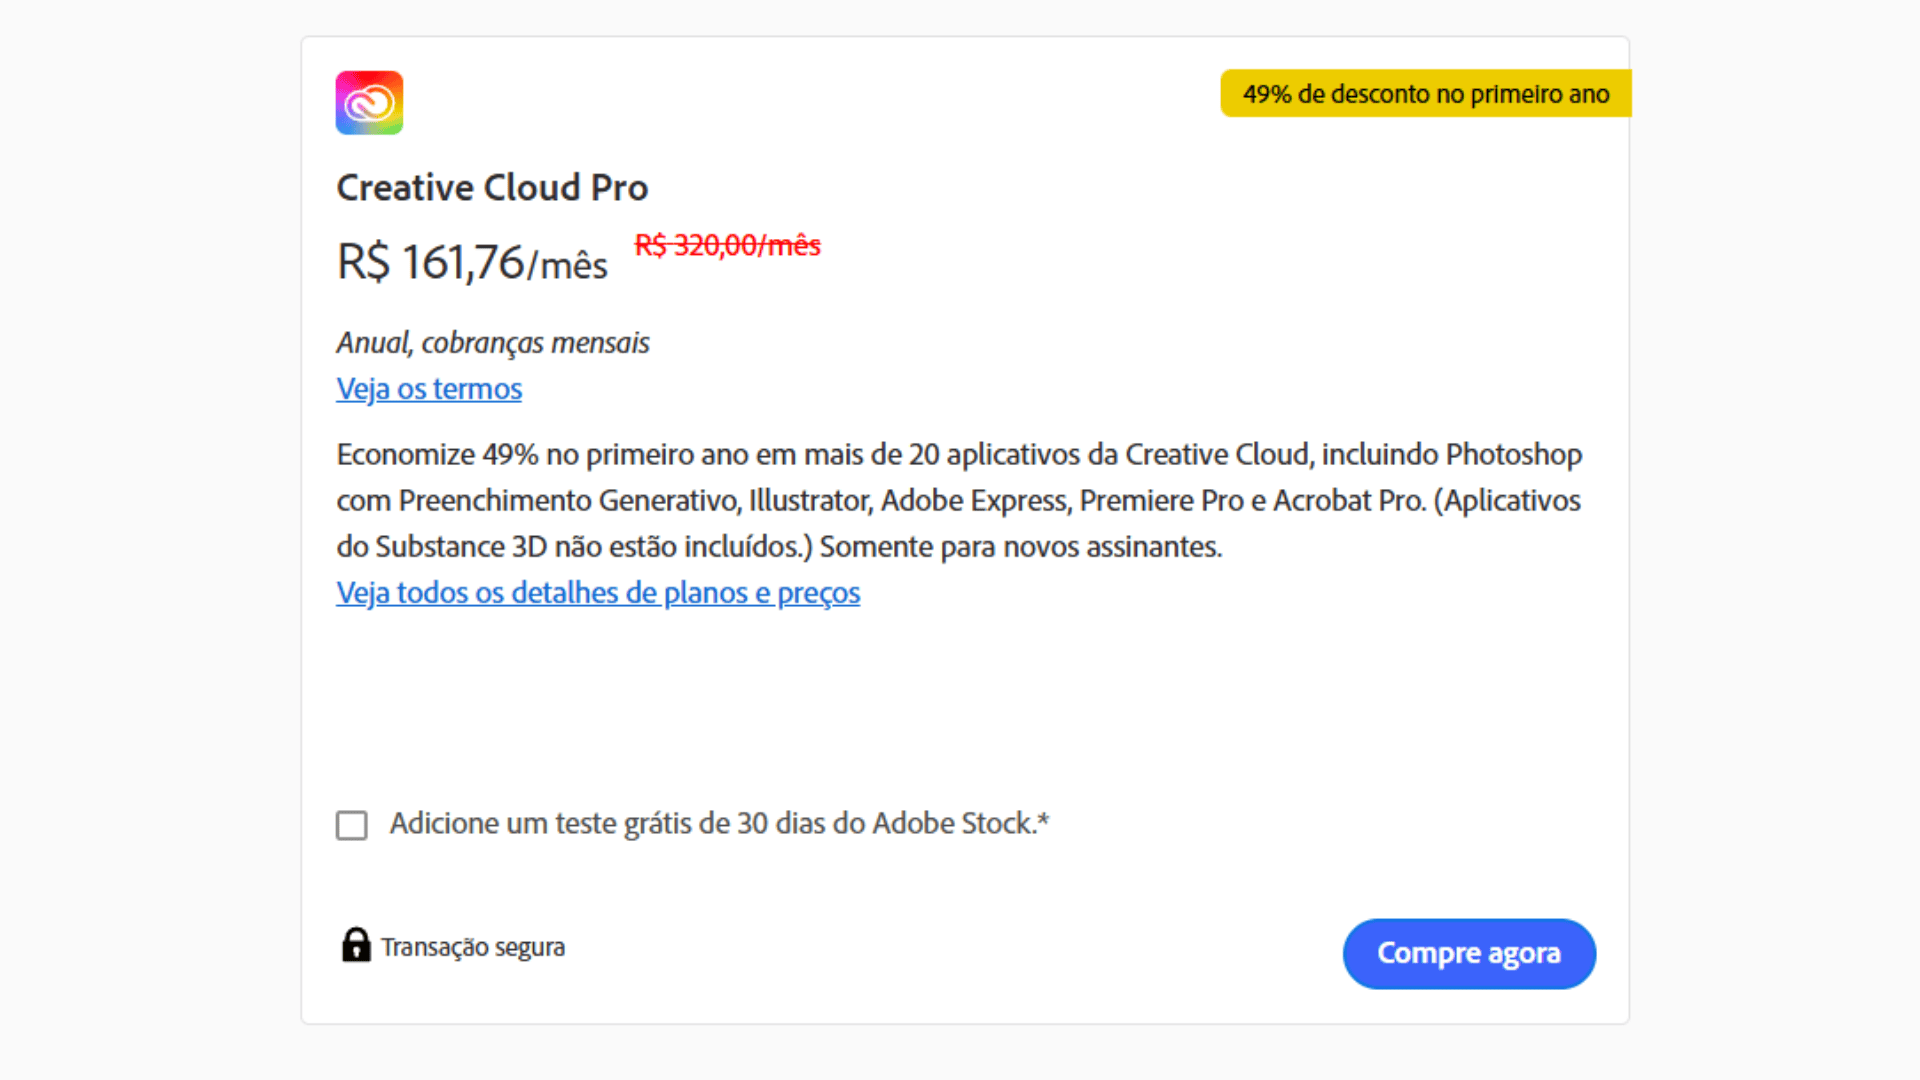
Task: Click the 49% de desconto yellow badge
Action: (x=1424, y=93)
